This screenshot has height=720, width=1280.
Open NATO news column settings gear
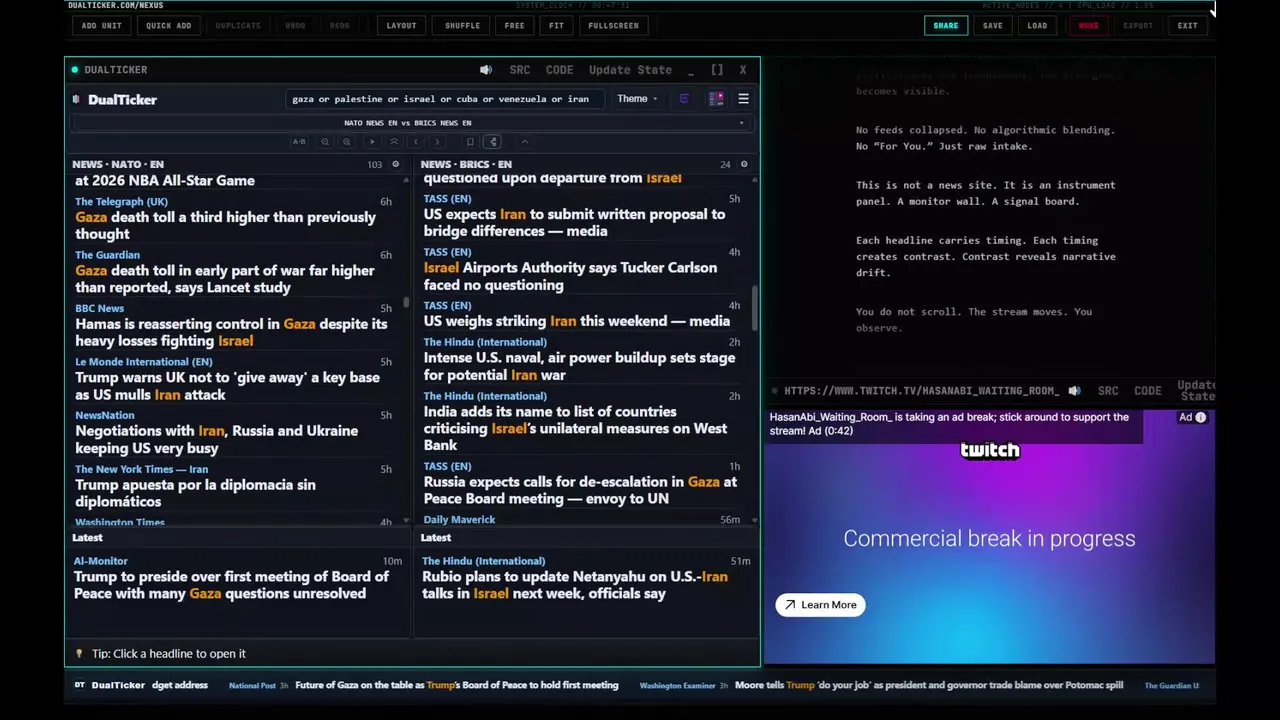click(395, 164)
